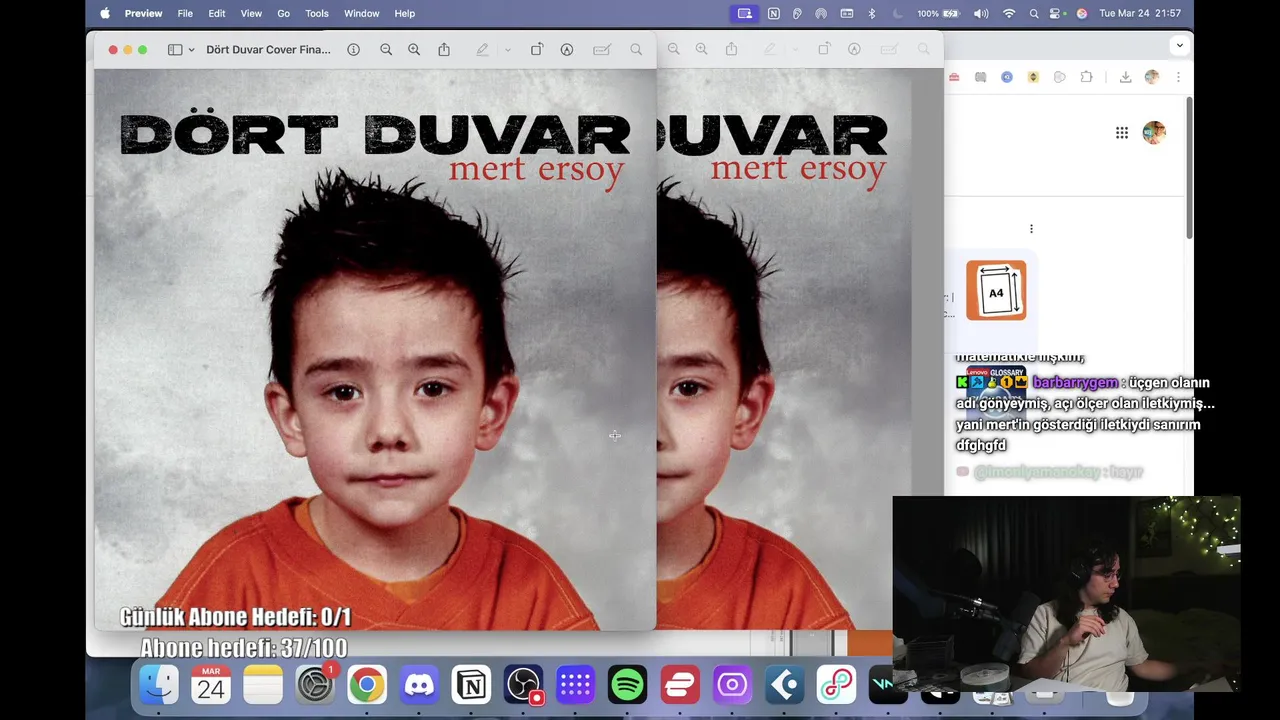
Task: Select Highlight pen in background Preview window
Action: click(769, 49)
